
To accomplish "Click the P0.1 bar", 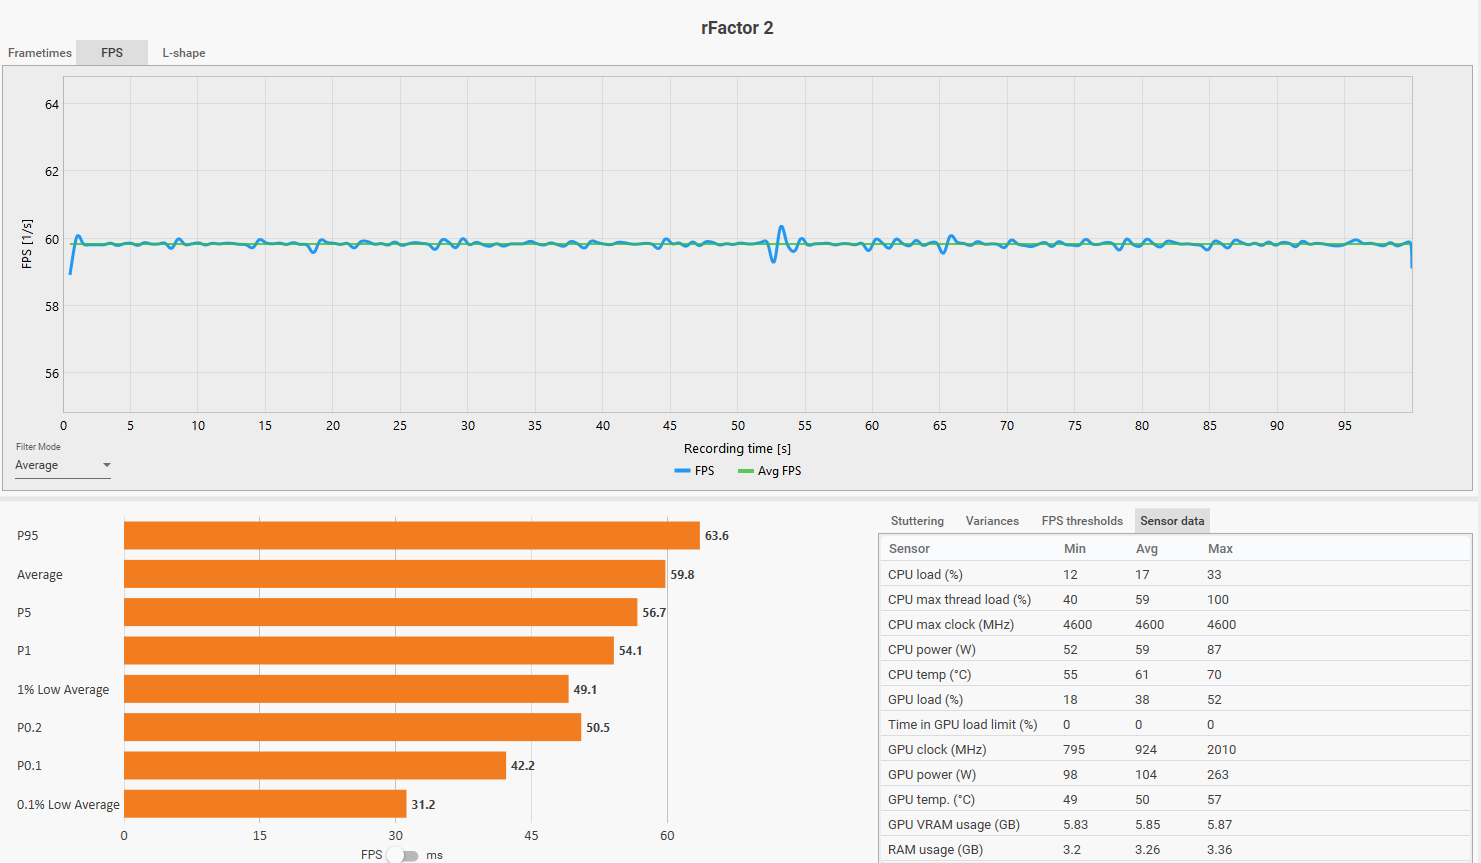I will [x=315, y=766].
